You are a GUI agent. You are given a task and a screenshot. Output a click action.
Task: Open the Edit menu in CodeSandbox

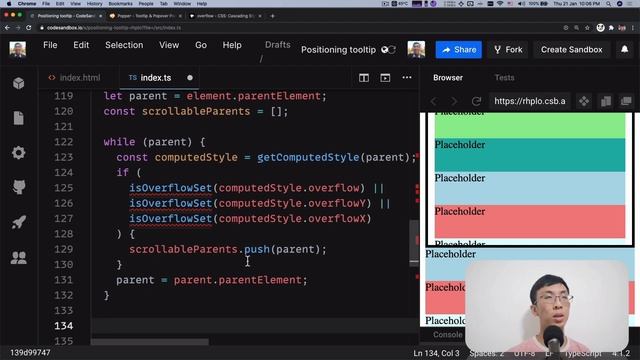[x=81, y=45]
